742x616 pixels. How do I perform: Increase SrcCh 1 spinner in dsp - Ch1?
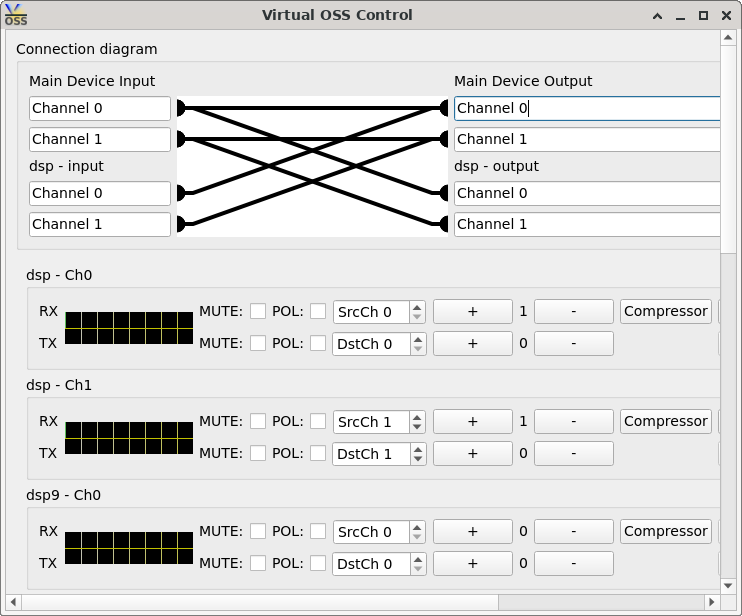coord(417,417)
